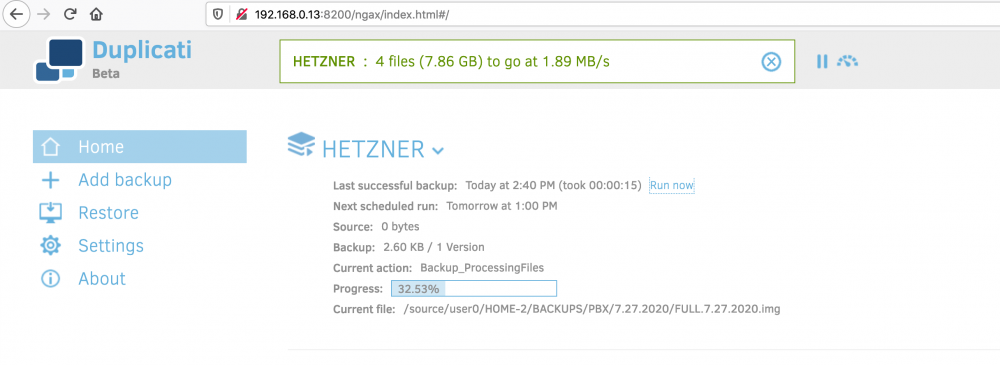The image size is (1000, 365).
Task: Click the Run now link
Action: tap(672, 186)
